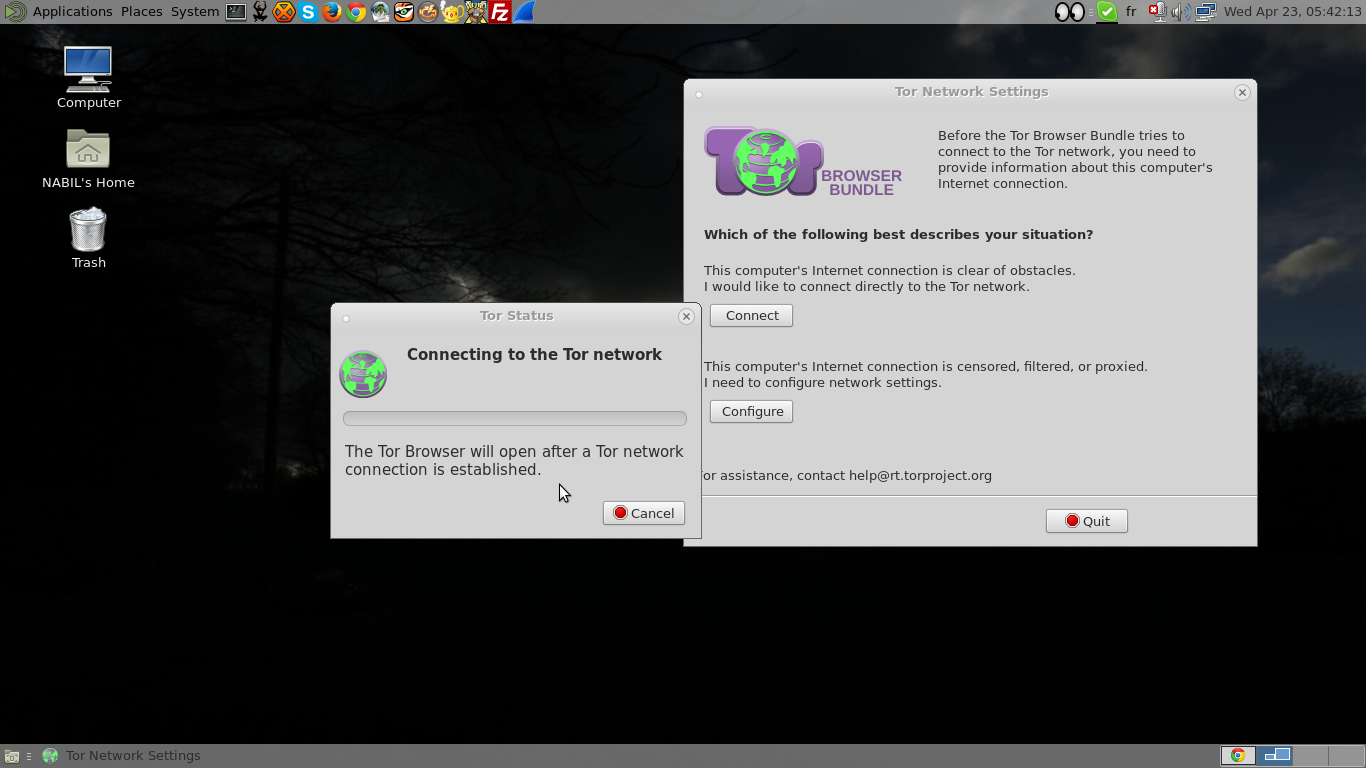Click the Connect button in Tor Network Settings
The width and height of the screenshot is (1366, 768).
(x=751, y=315)
